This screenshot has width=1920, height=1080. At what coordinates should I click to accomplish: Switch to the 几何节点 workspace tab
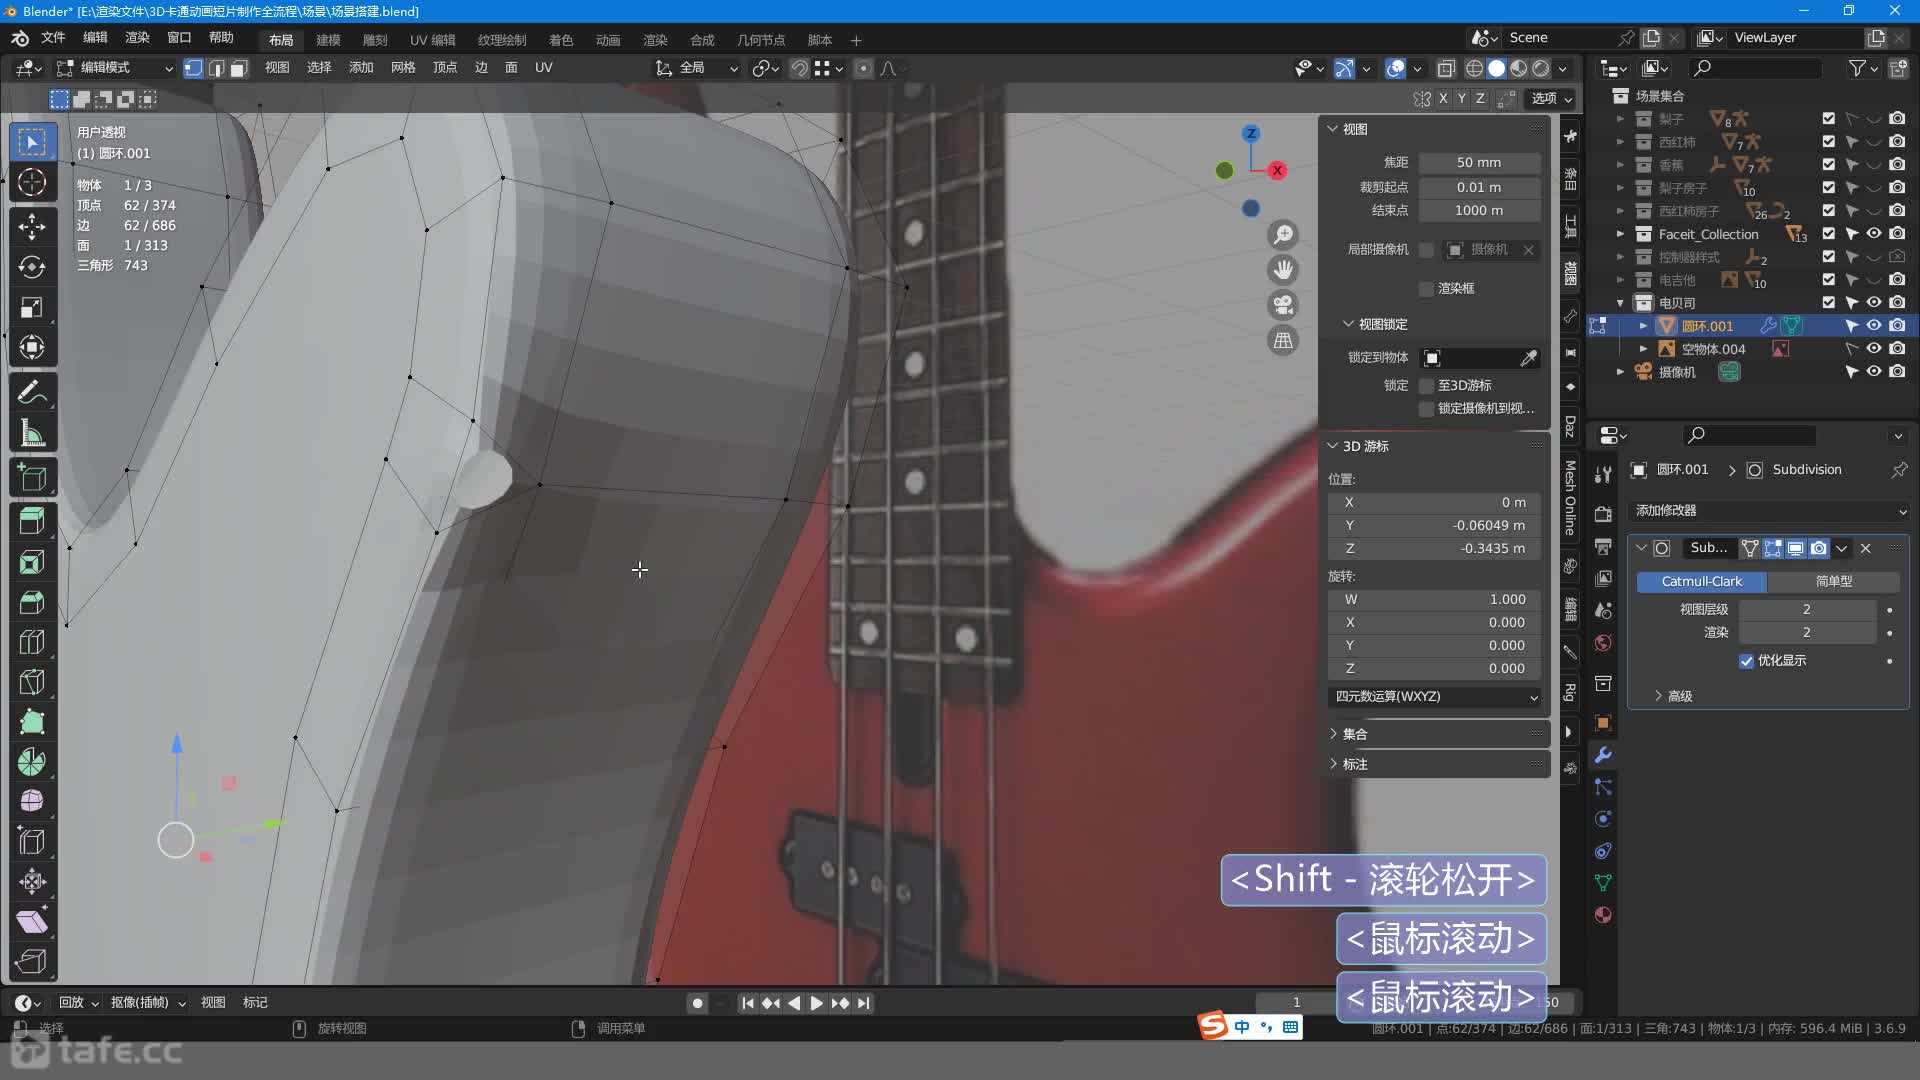(x=761, y=40)
